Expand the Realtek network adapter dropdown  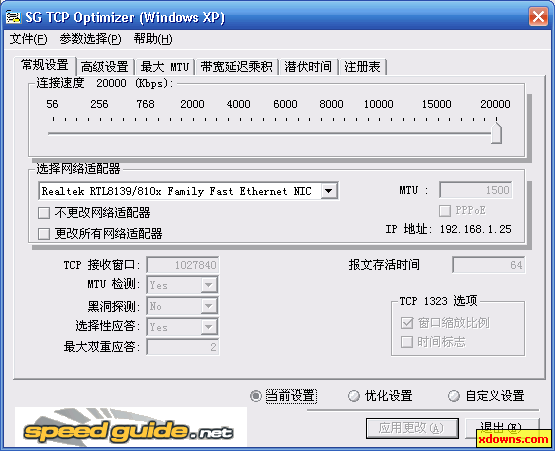[329, 191]
